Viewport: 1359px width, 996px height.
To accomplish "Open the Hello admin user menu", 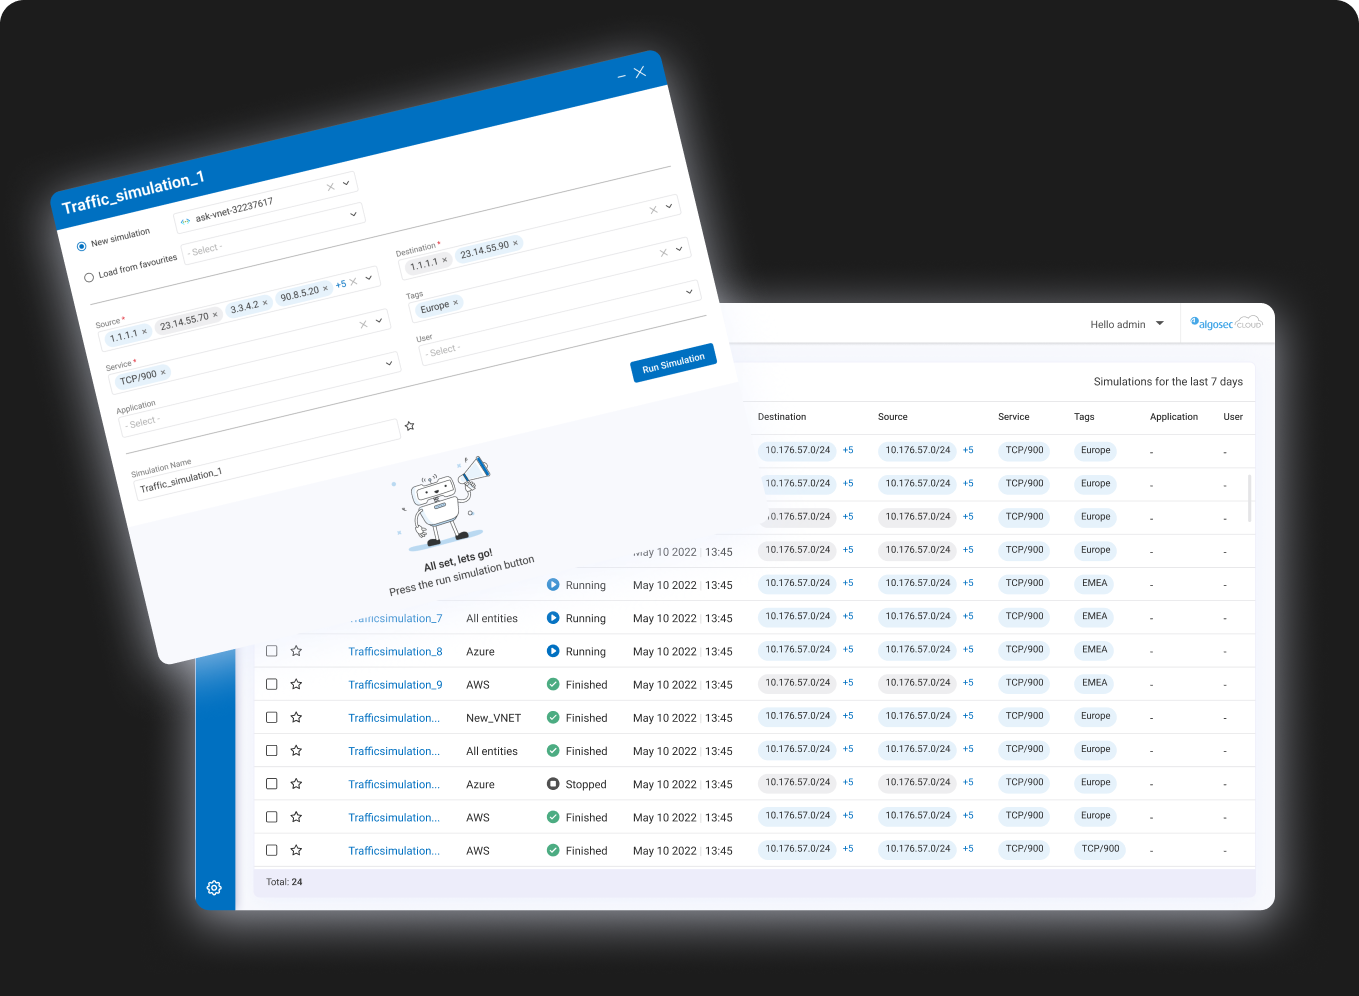I will coord(1127,324).
